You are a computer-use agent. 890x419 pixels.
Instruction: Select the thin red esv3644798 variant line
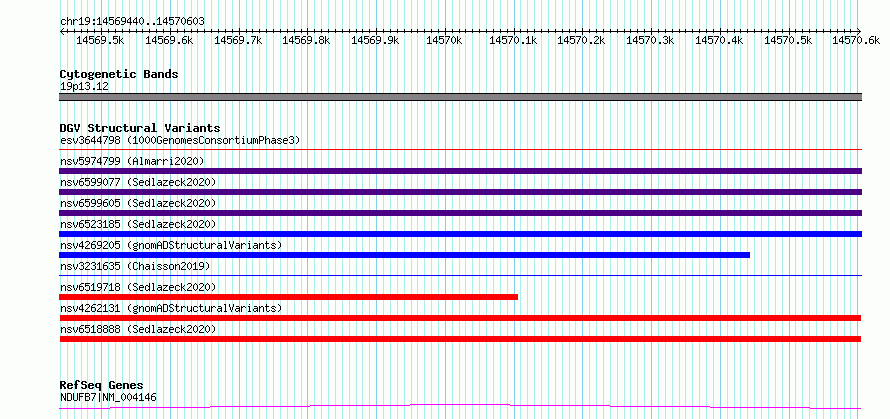click(x=460, y=150)
